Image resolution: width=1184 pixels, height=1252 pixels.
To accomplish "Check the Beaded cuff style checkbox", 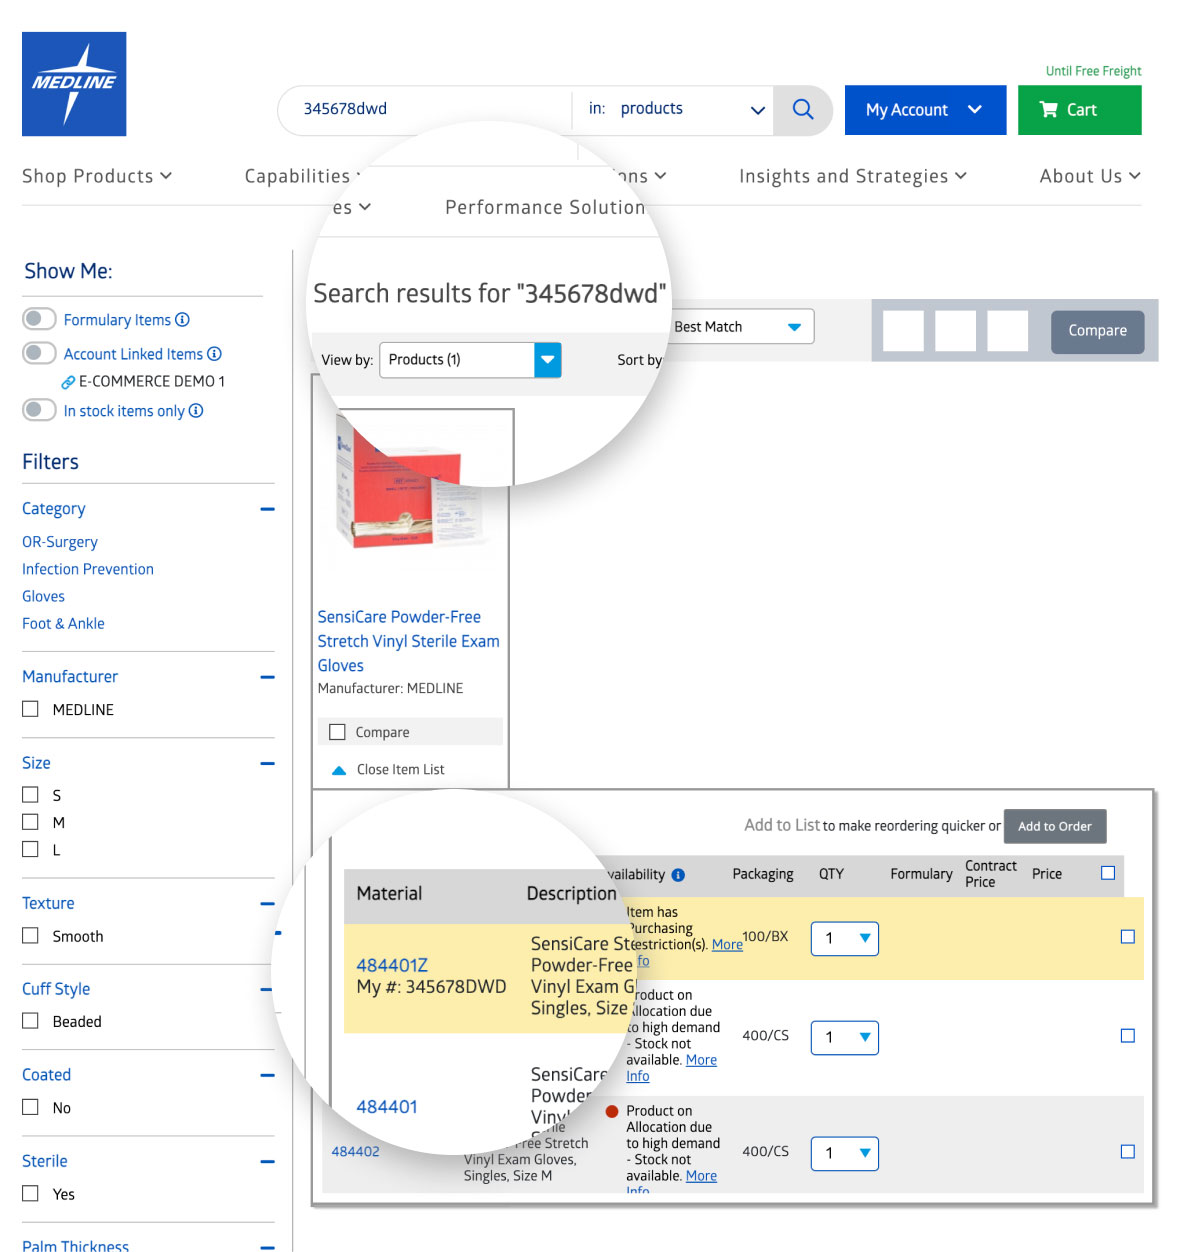I will tap(31, 1021).
